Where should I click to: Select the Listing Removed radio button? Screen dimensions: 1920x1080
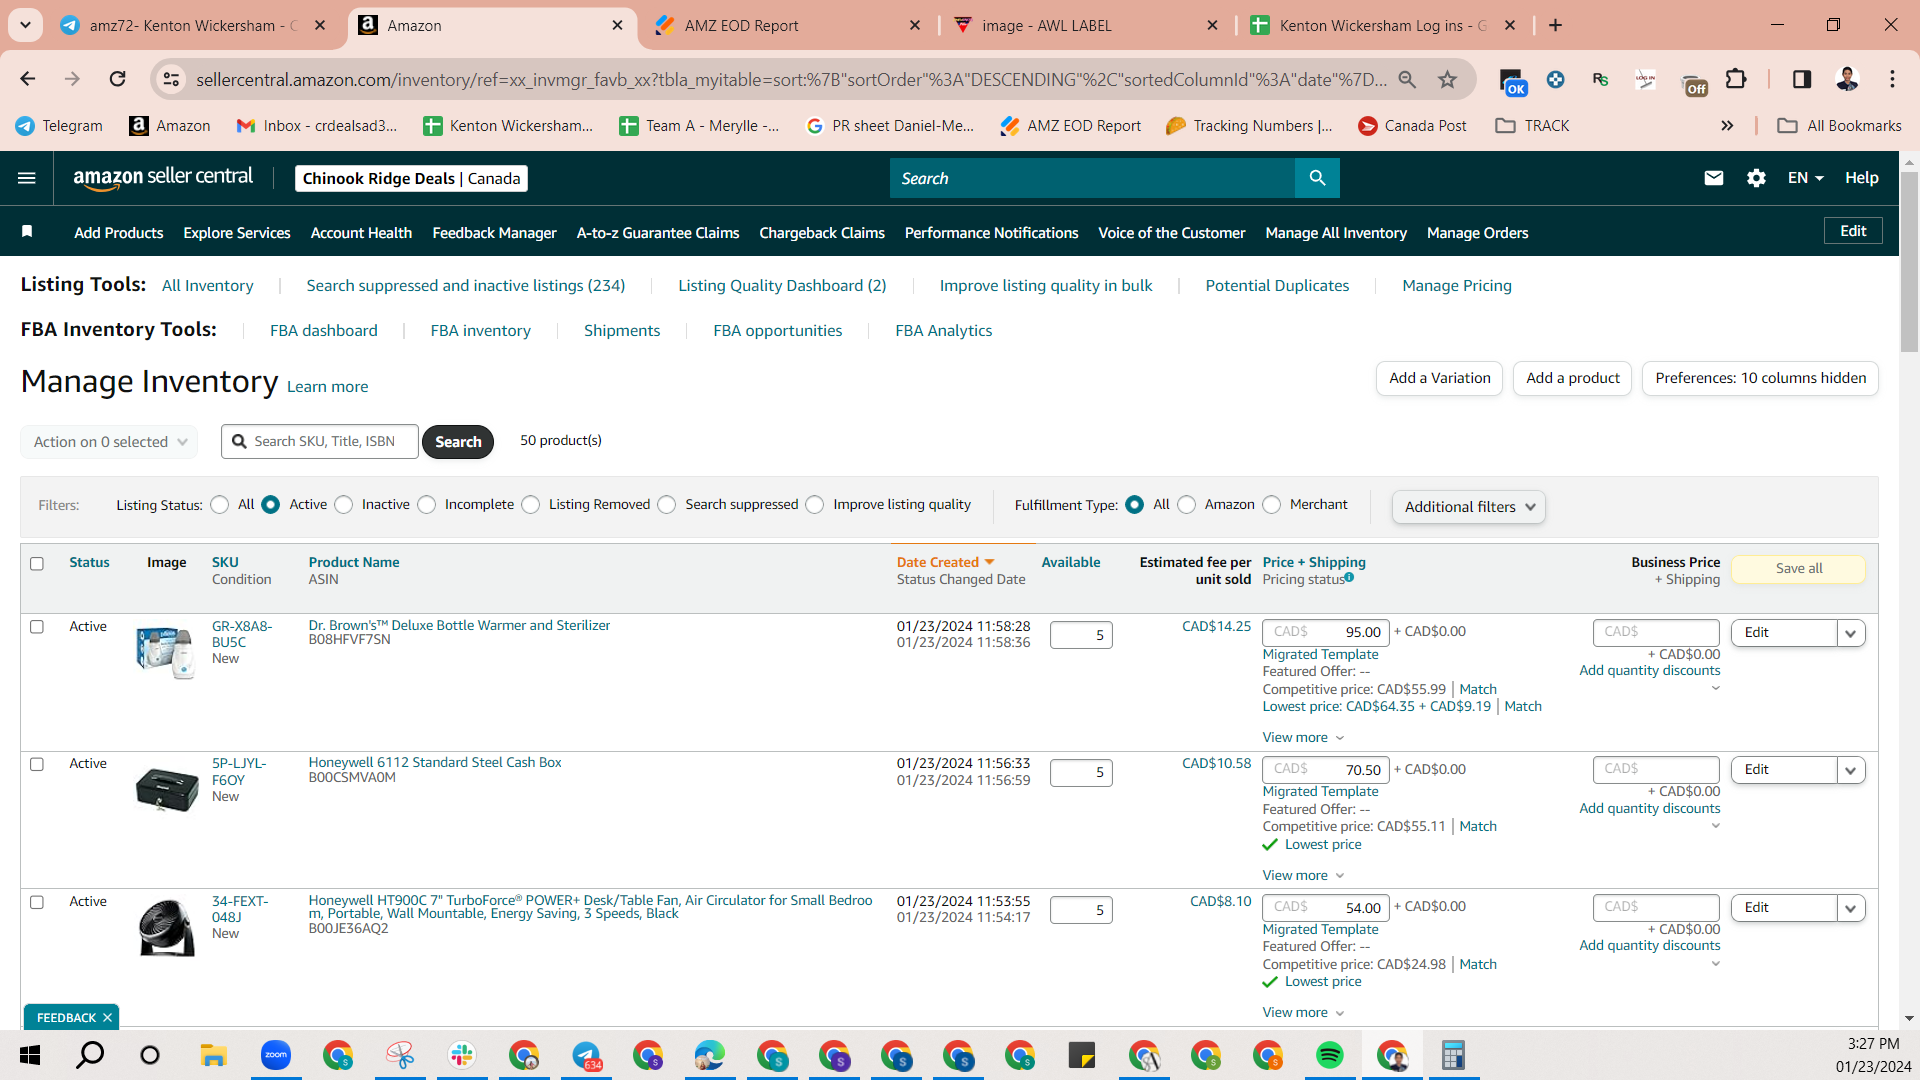click(531, 505)
